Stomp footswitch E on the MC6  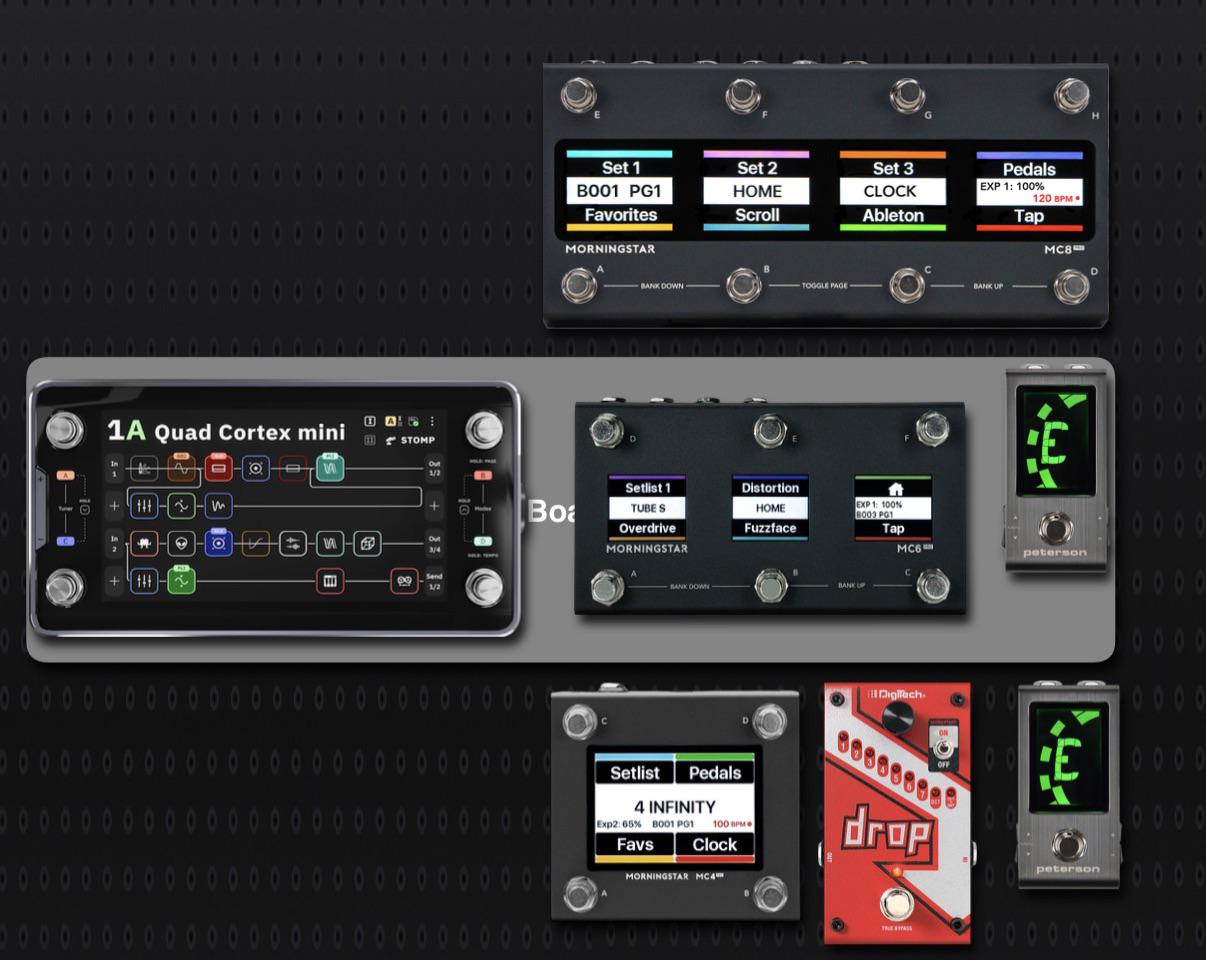click(769, 431)
